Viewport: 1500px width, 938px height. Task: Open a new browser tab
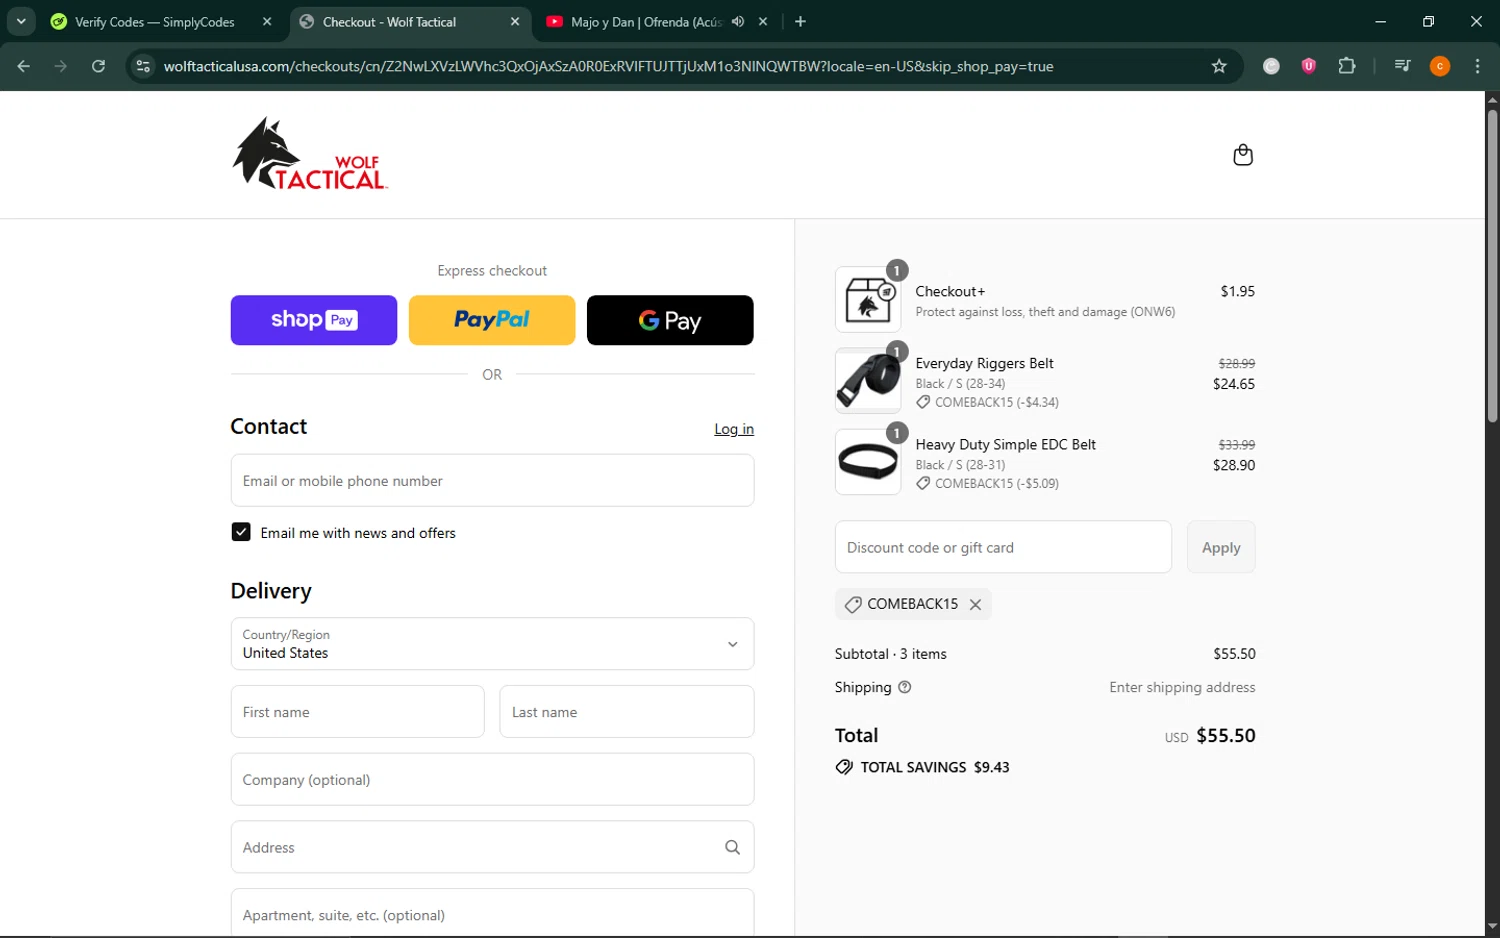coord(800,21)
